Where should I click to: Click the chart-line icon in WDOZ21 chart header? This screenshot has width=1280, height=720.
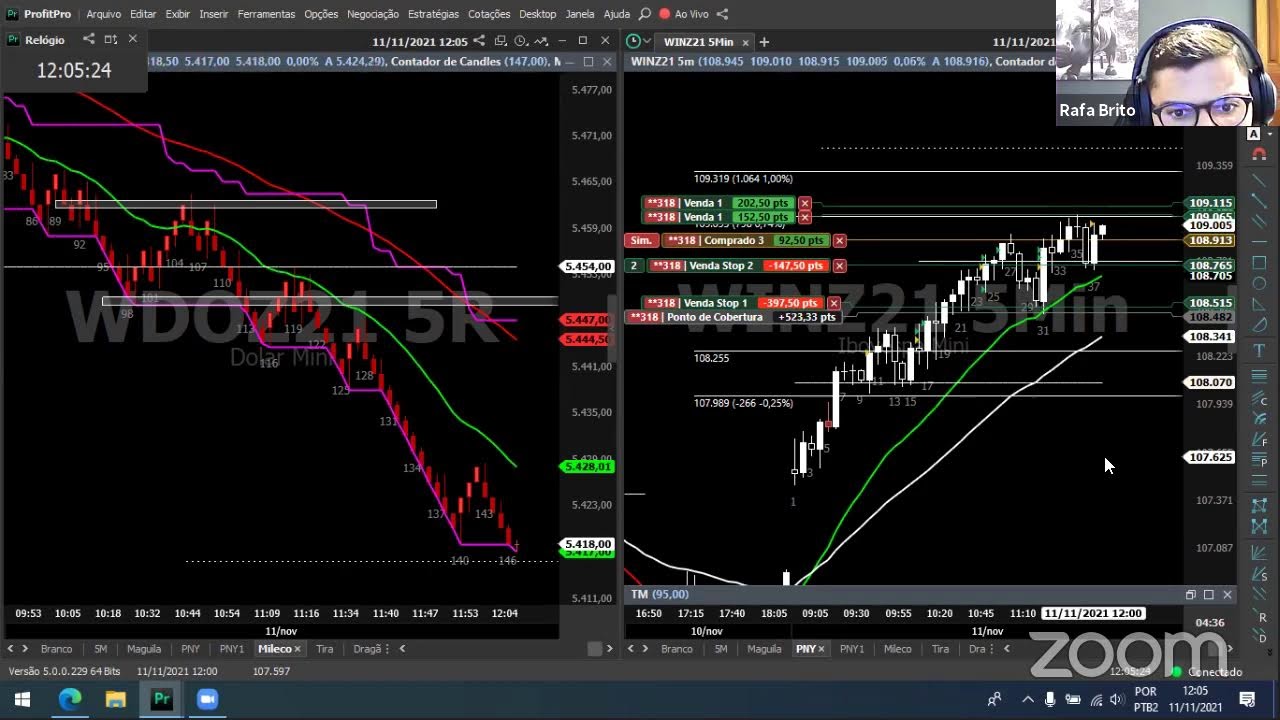pyautogui.click(x=541, y=41)
